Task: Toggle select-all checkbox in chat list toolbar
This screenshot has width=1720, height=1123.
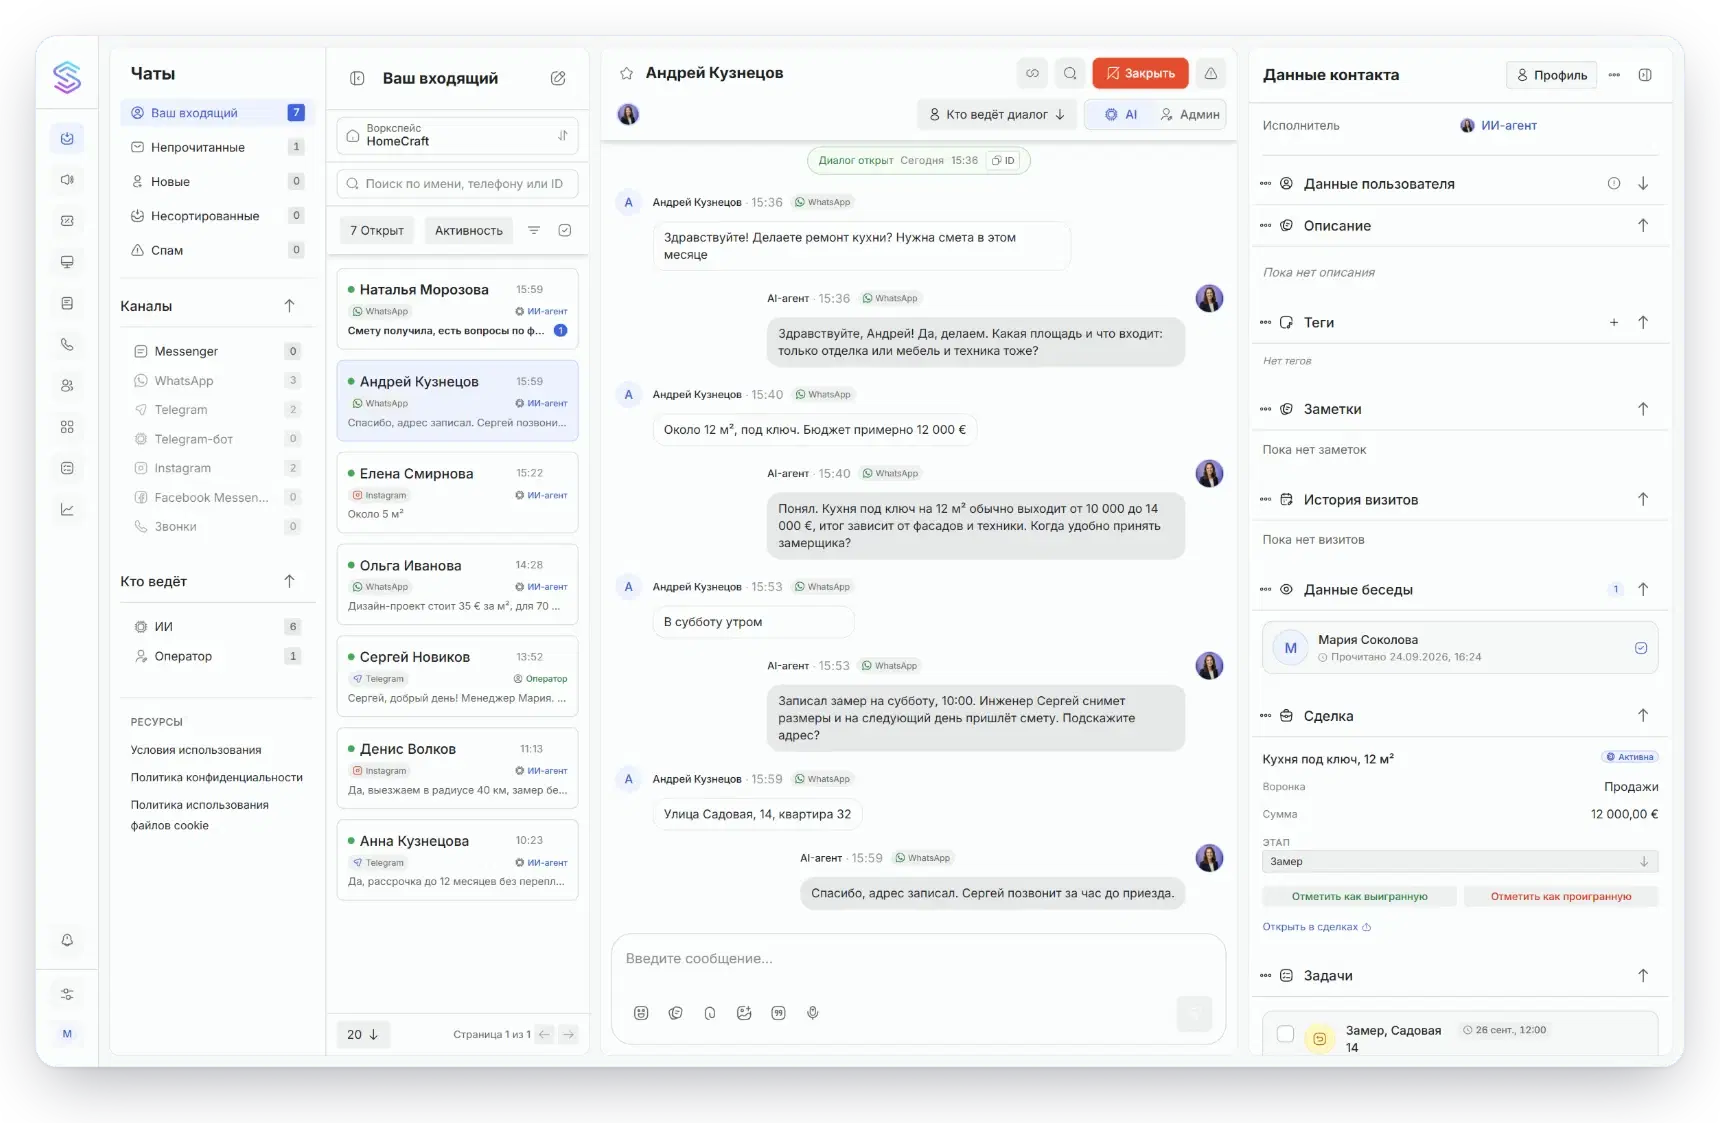Action: 565,230
